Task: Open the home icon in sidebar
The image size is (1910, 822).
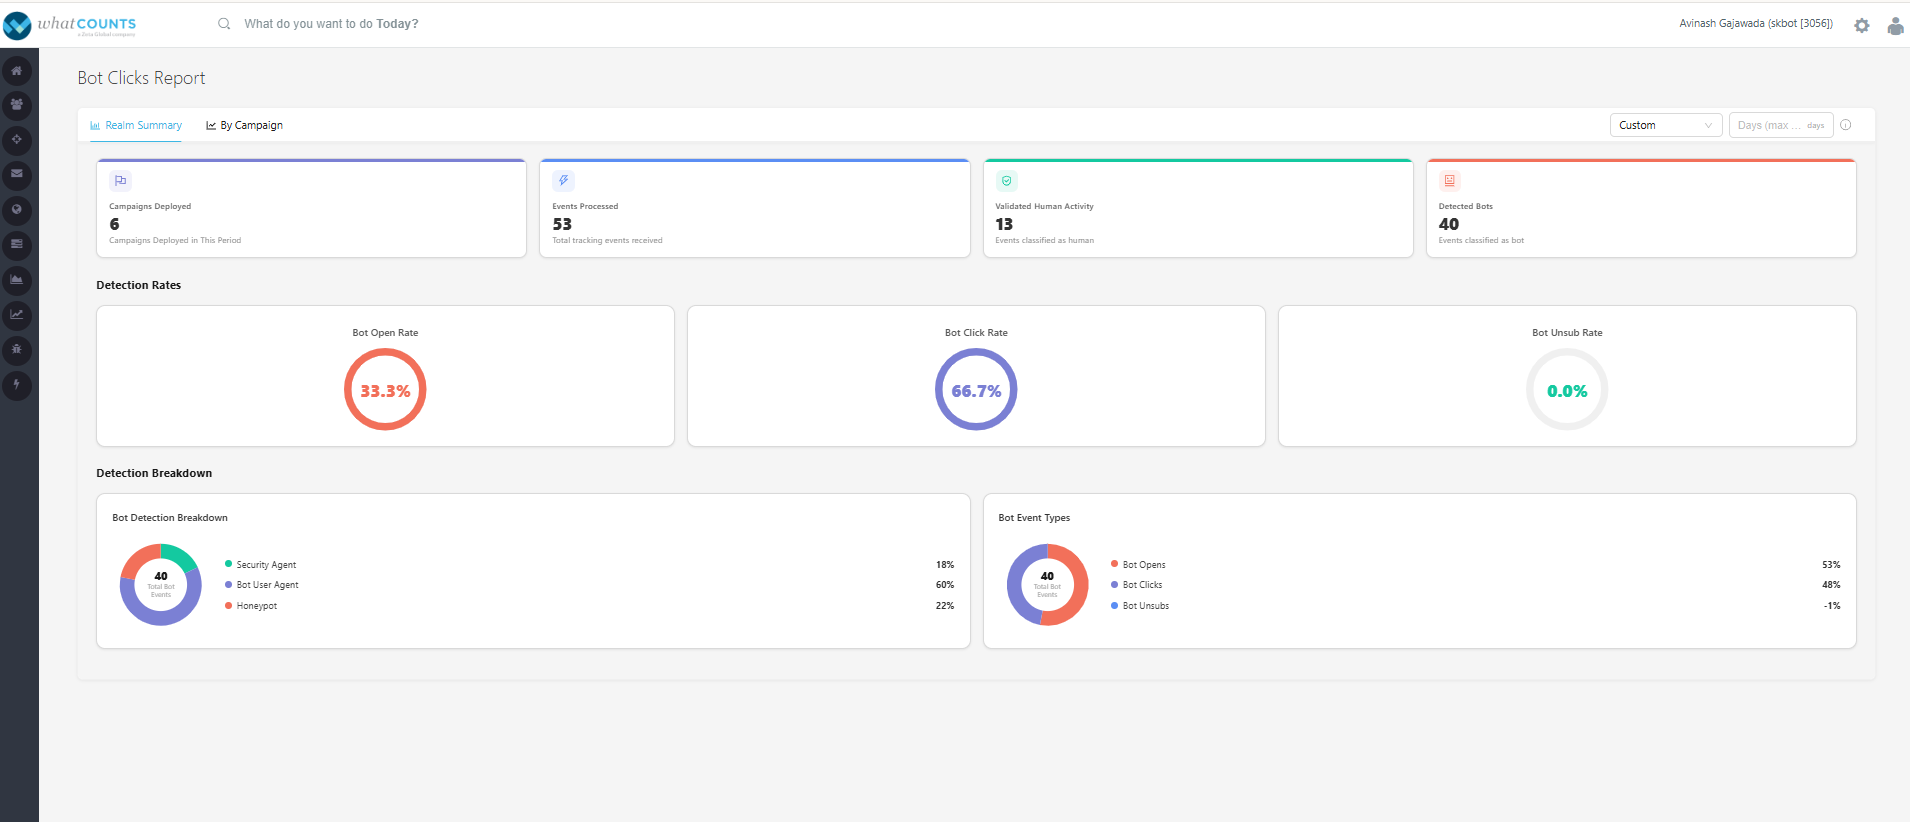Action: [17, 71]
